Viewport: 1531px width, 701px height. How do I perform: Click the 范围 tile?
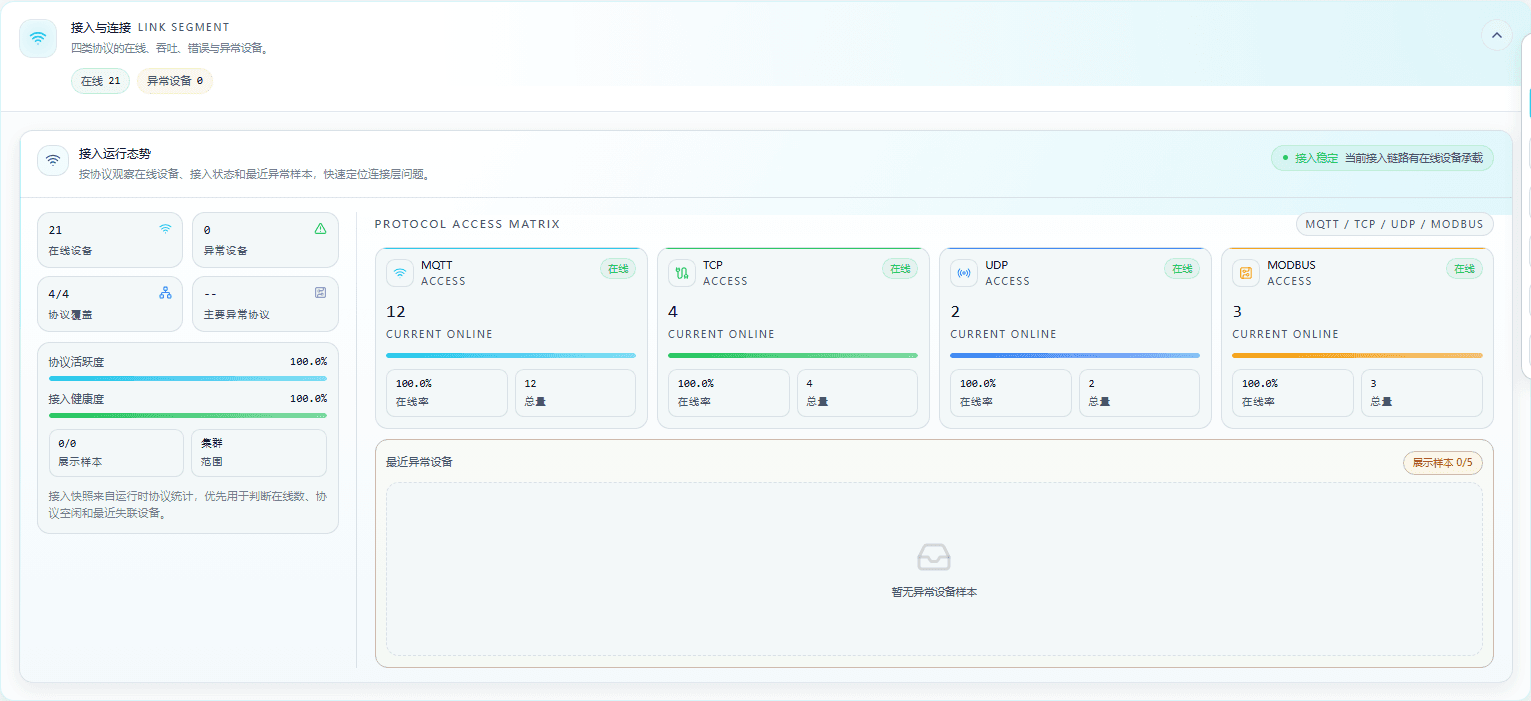[x=259, y=453]
